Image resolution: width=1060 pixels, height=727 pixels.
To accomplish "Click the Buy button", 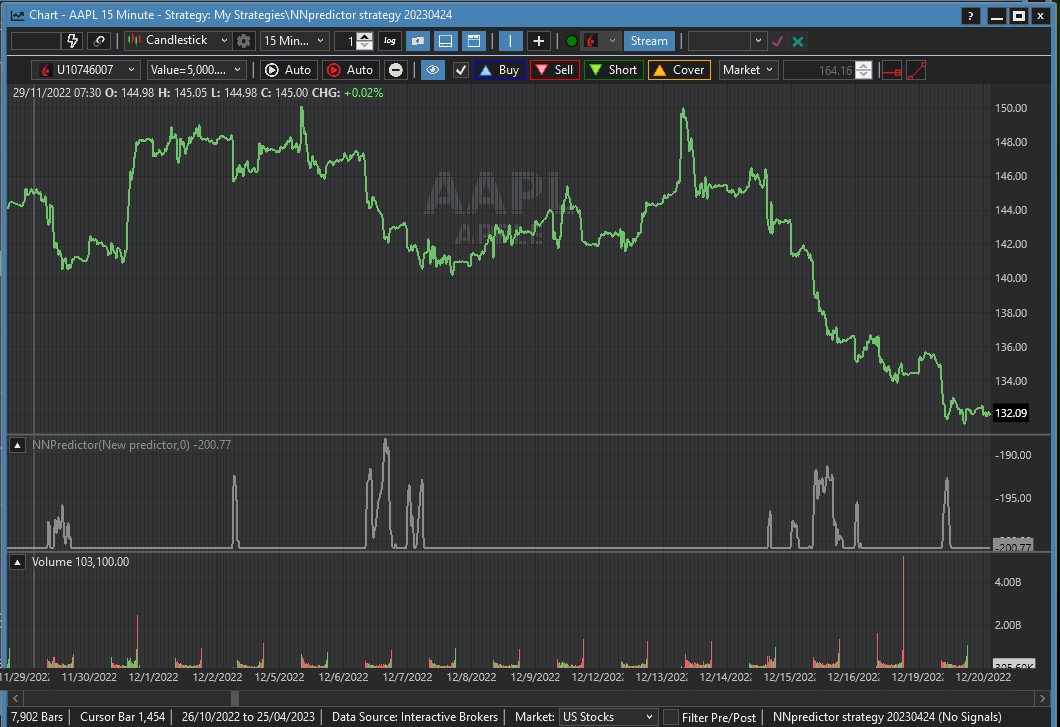I will [x=499, y=70].
